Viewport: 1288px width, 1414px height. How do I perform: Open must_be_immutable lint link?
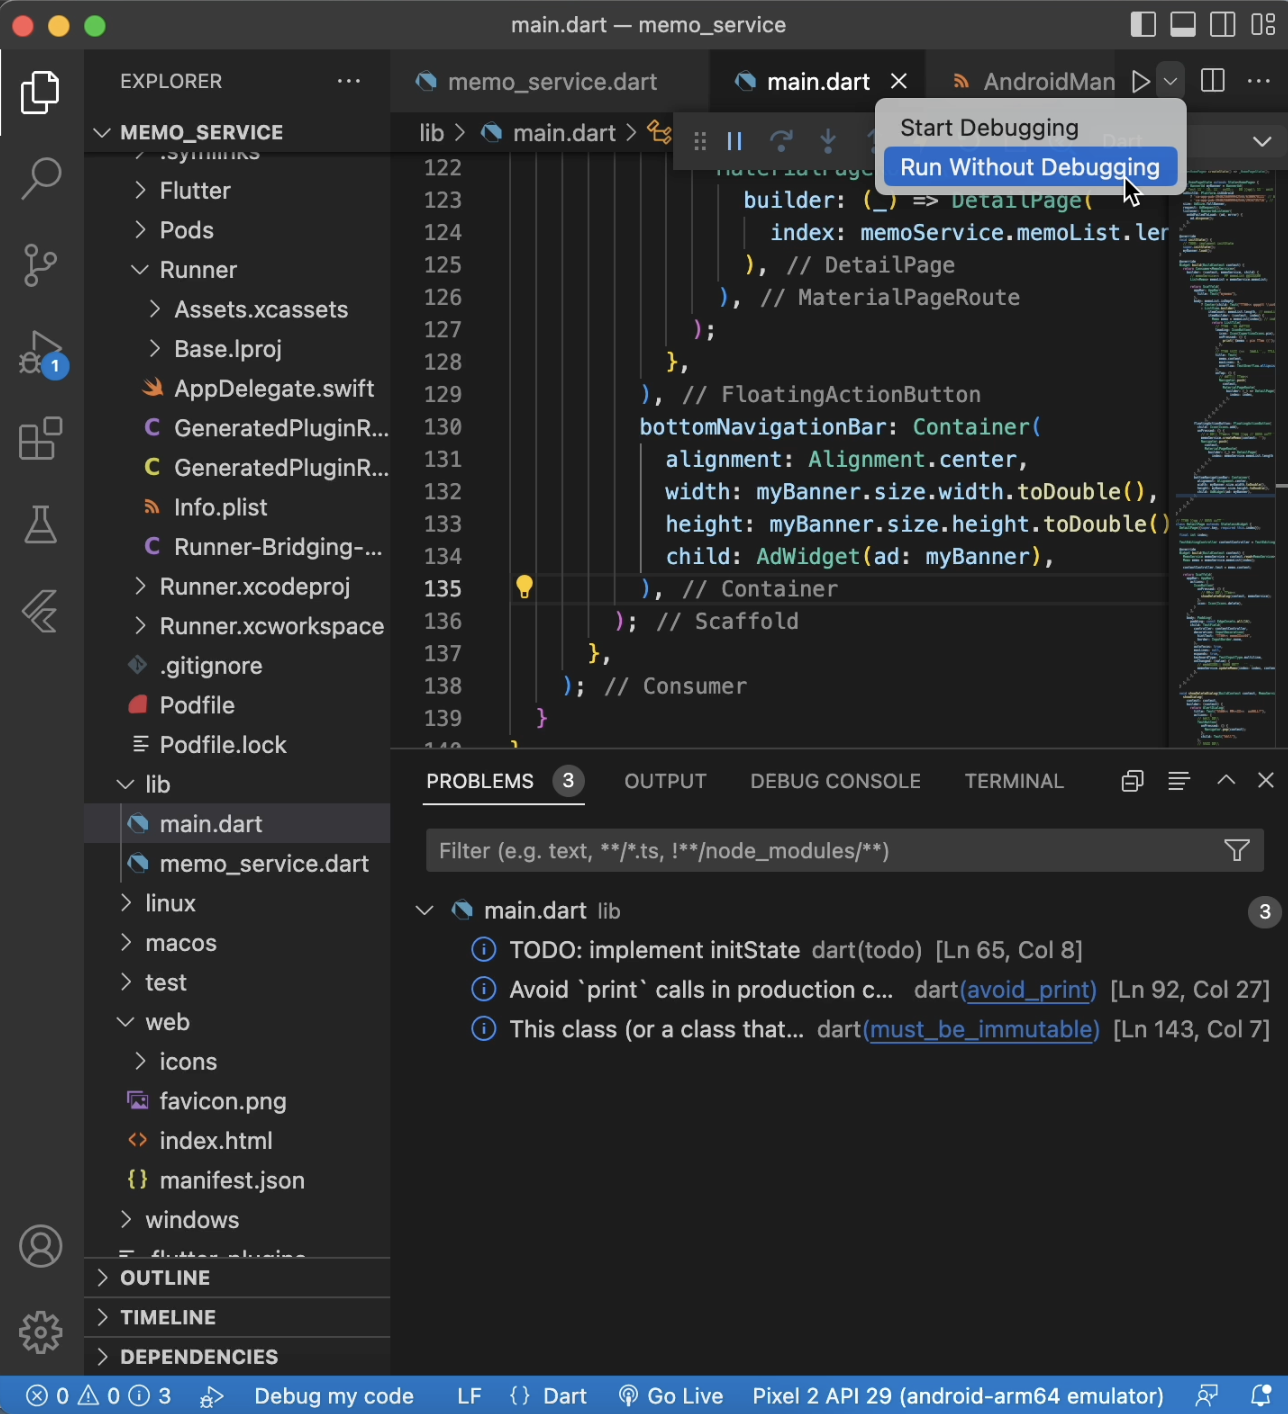pos(980,1030)
